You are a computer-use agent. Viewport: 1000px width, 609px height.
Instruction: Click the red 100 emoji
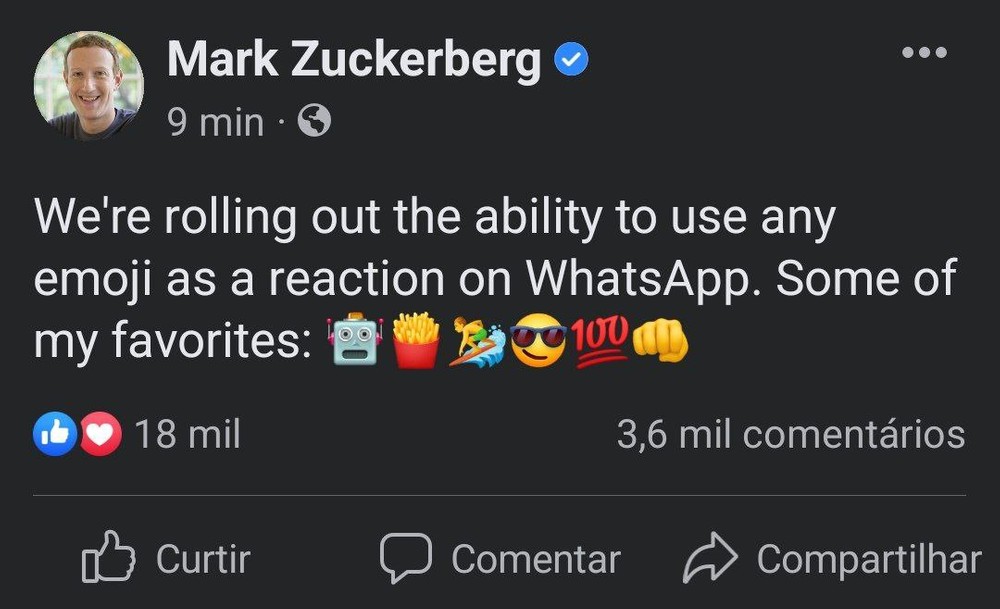click(x=600, y=340)
